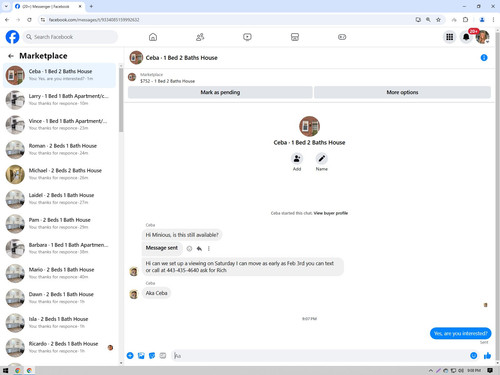Viewport: 500px width, 375px height.
Task: Open the account profile picture menu
Action: (x=482, y=37)
